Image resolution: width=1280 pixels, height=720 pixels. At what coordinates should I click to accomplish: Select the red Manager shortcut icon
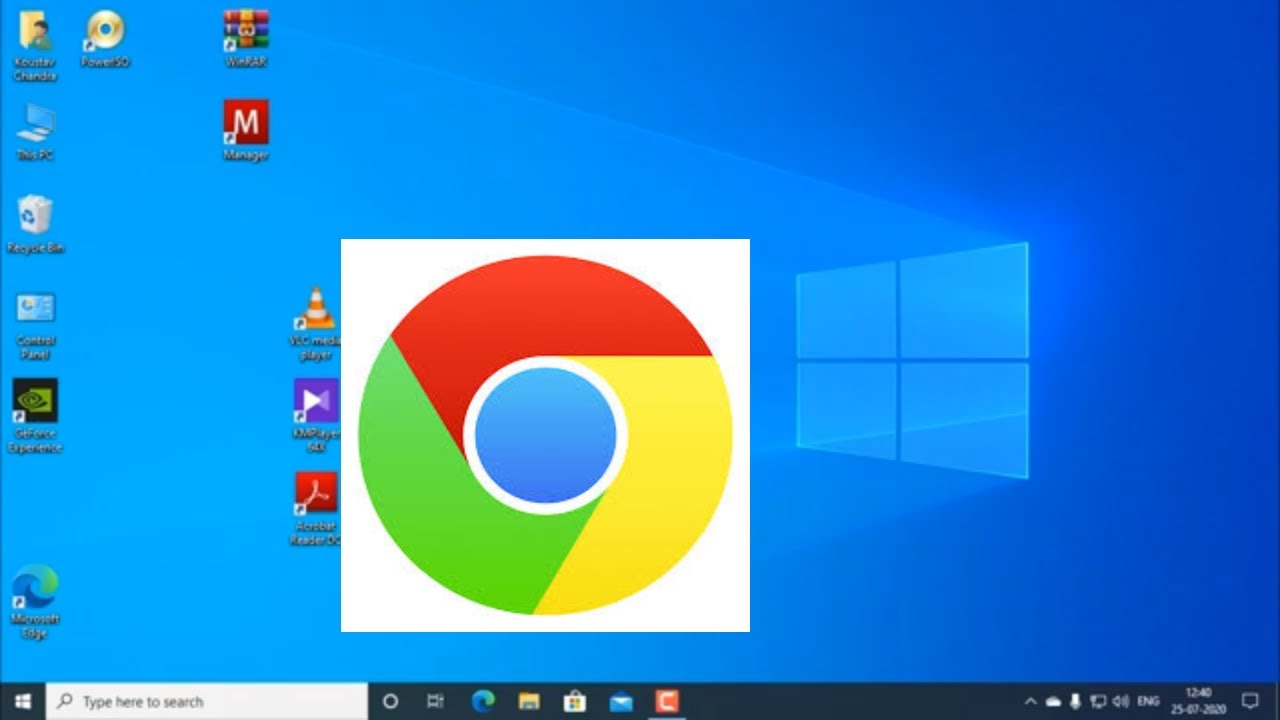(246, 131)
